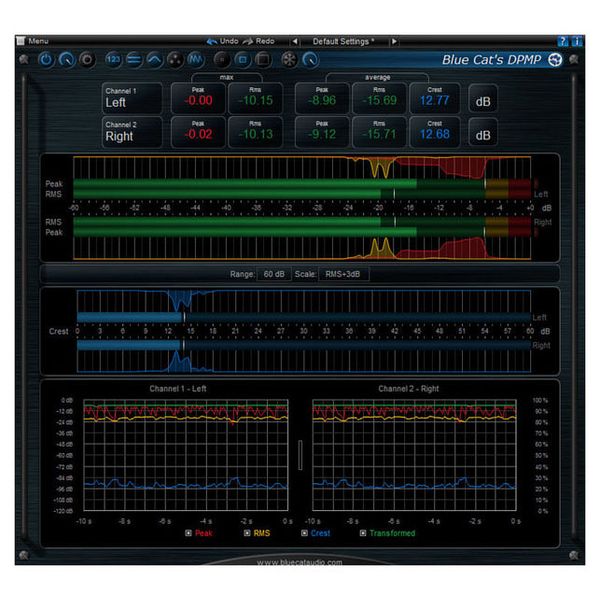Toggle the Peak curve checkbox
The width and height of the screenshot is (600, 600).
(x=188, y=533)
